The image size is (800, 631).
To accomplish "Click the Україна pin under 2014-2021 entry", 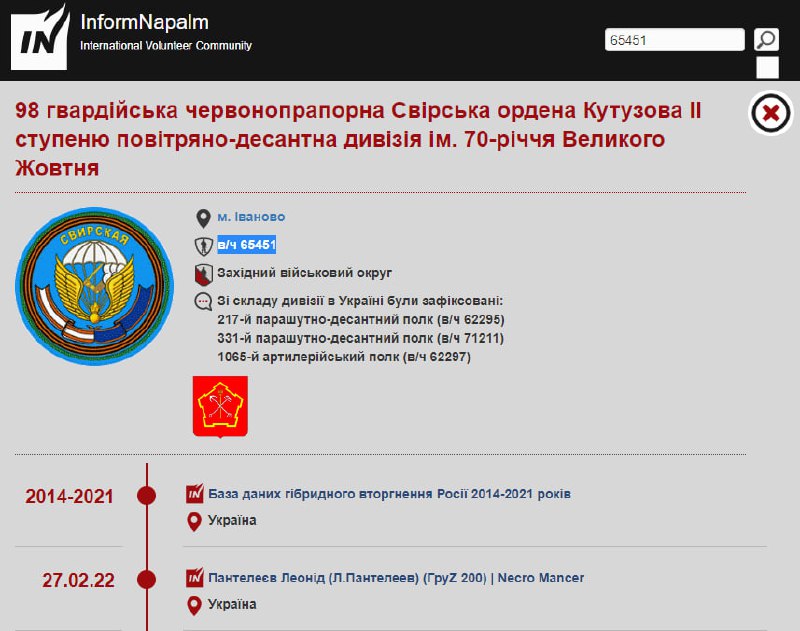I will click(195, 521).
